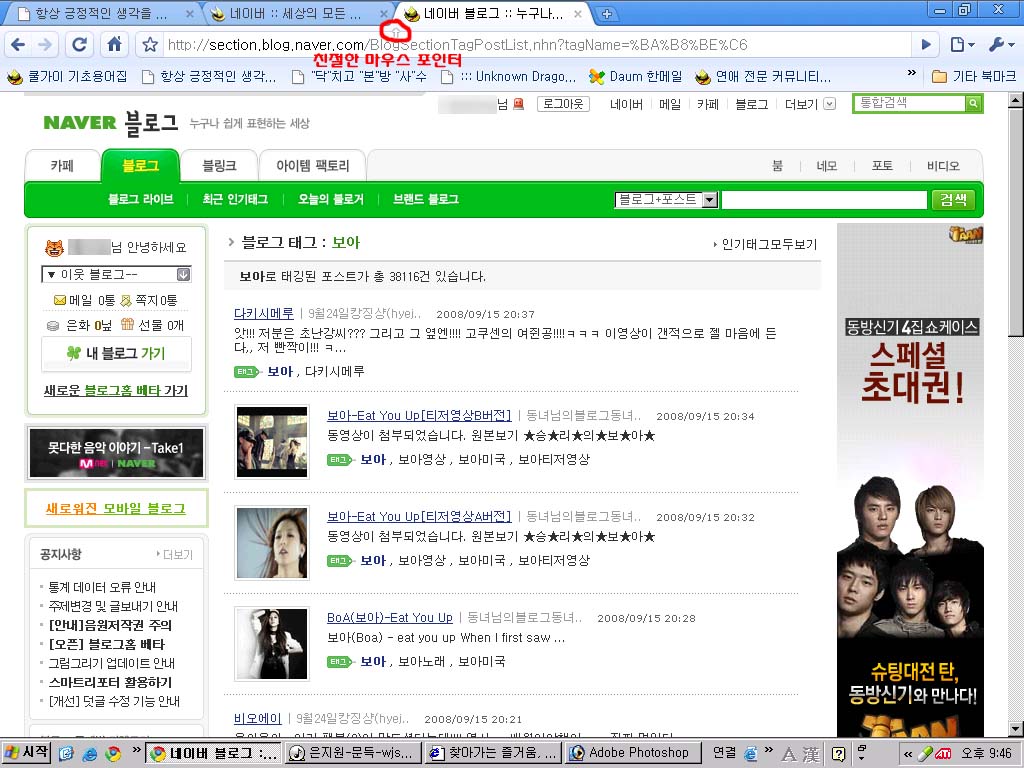Open the notice 스마트리포터 활용하기
The width and height of the screenshot is (1024, 768).
pos(110,682)
